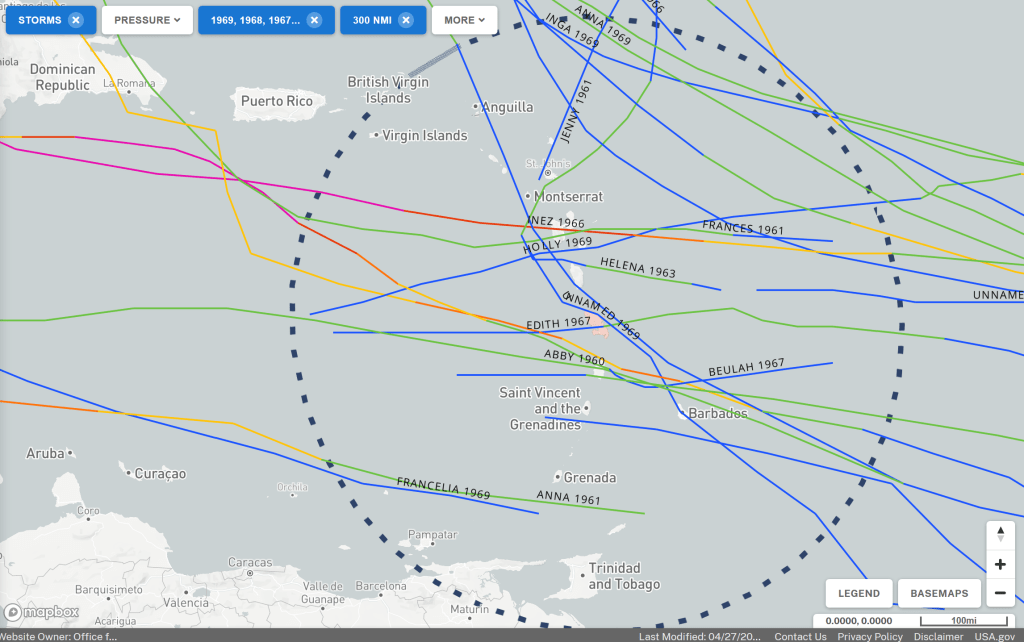
Task: Open the Contact Us link
Action: [800, 636]
